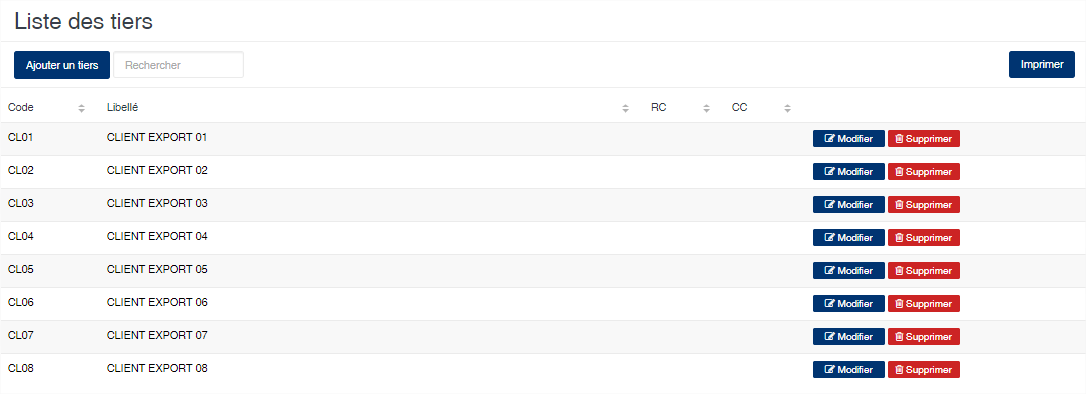This screenshot has height=394, width=1086.
Task: Click the Imprimer button
Action: coord(1042,64)
